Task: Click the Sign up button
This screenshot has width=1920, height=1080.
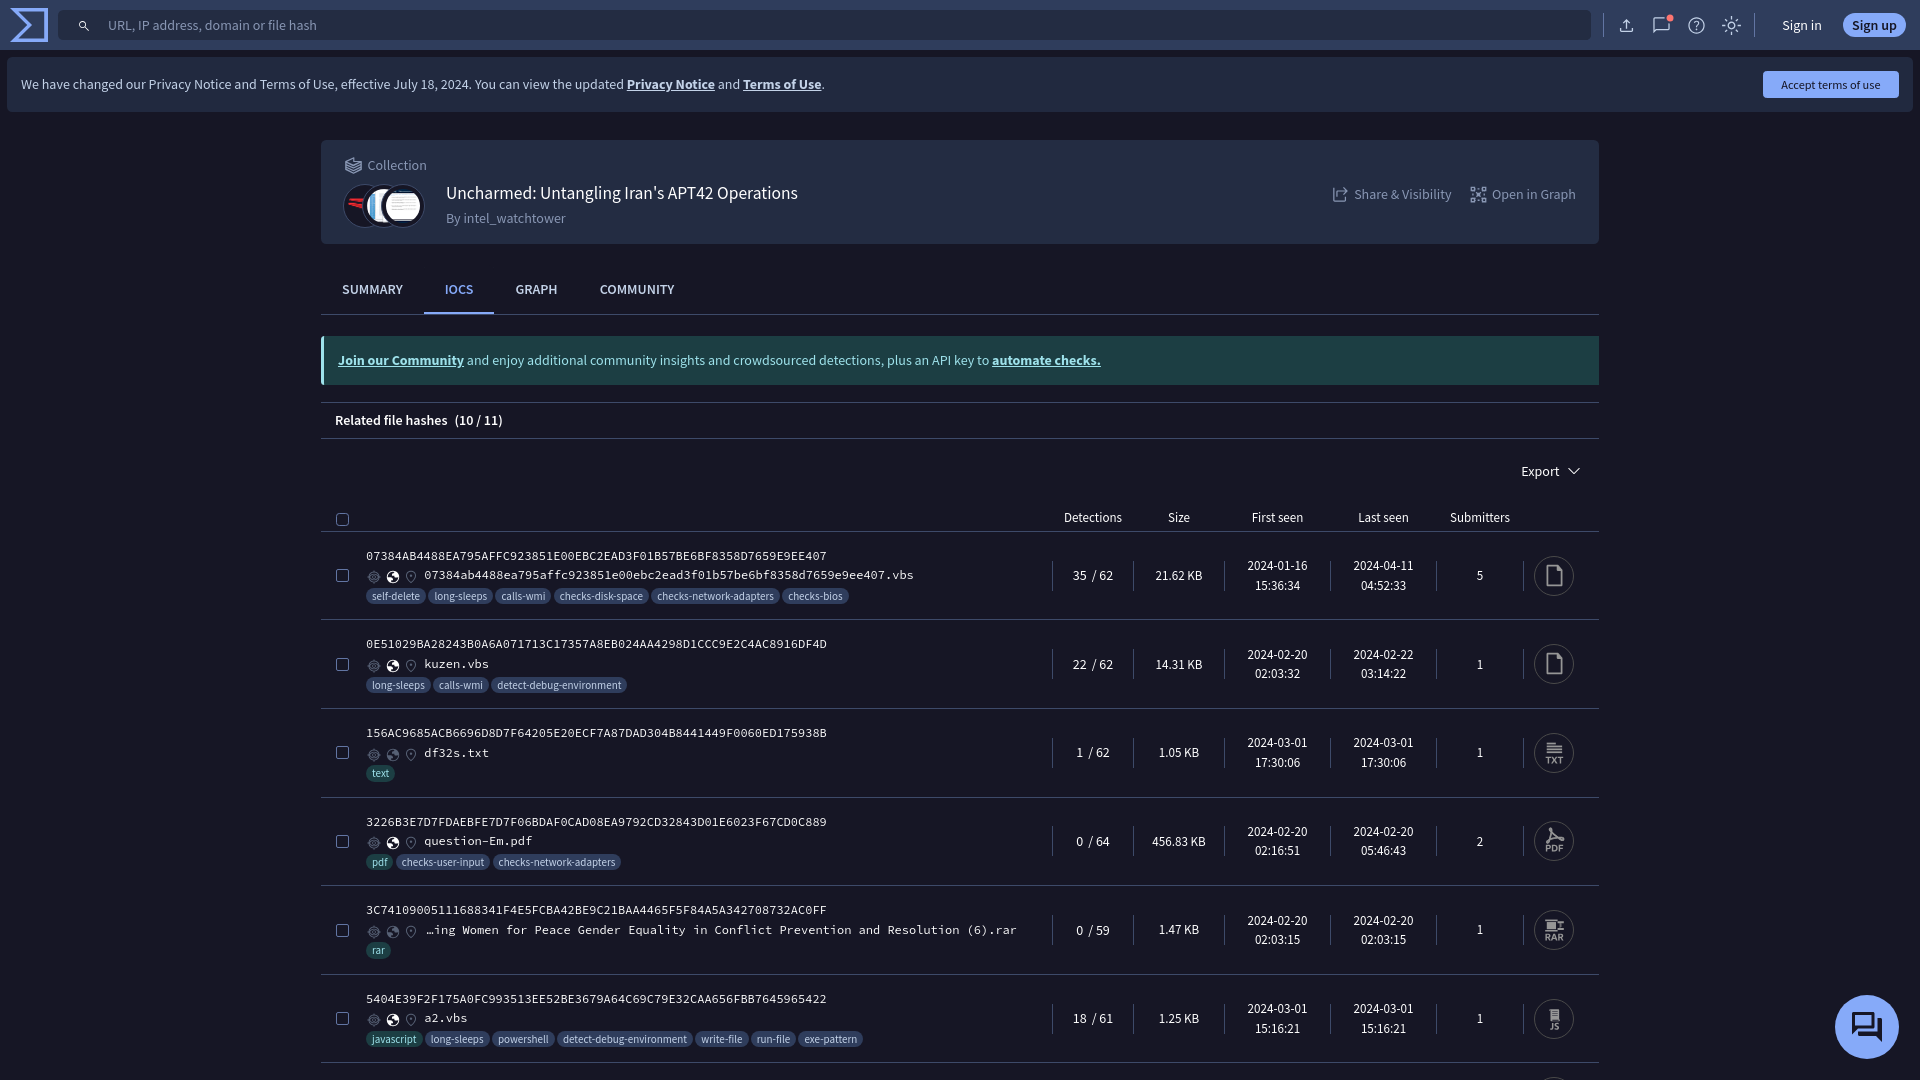Action: 1873,26
